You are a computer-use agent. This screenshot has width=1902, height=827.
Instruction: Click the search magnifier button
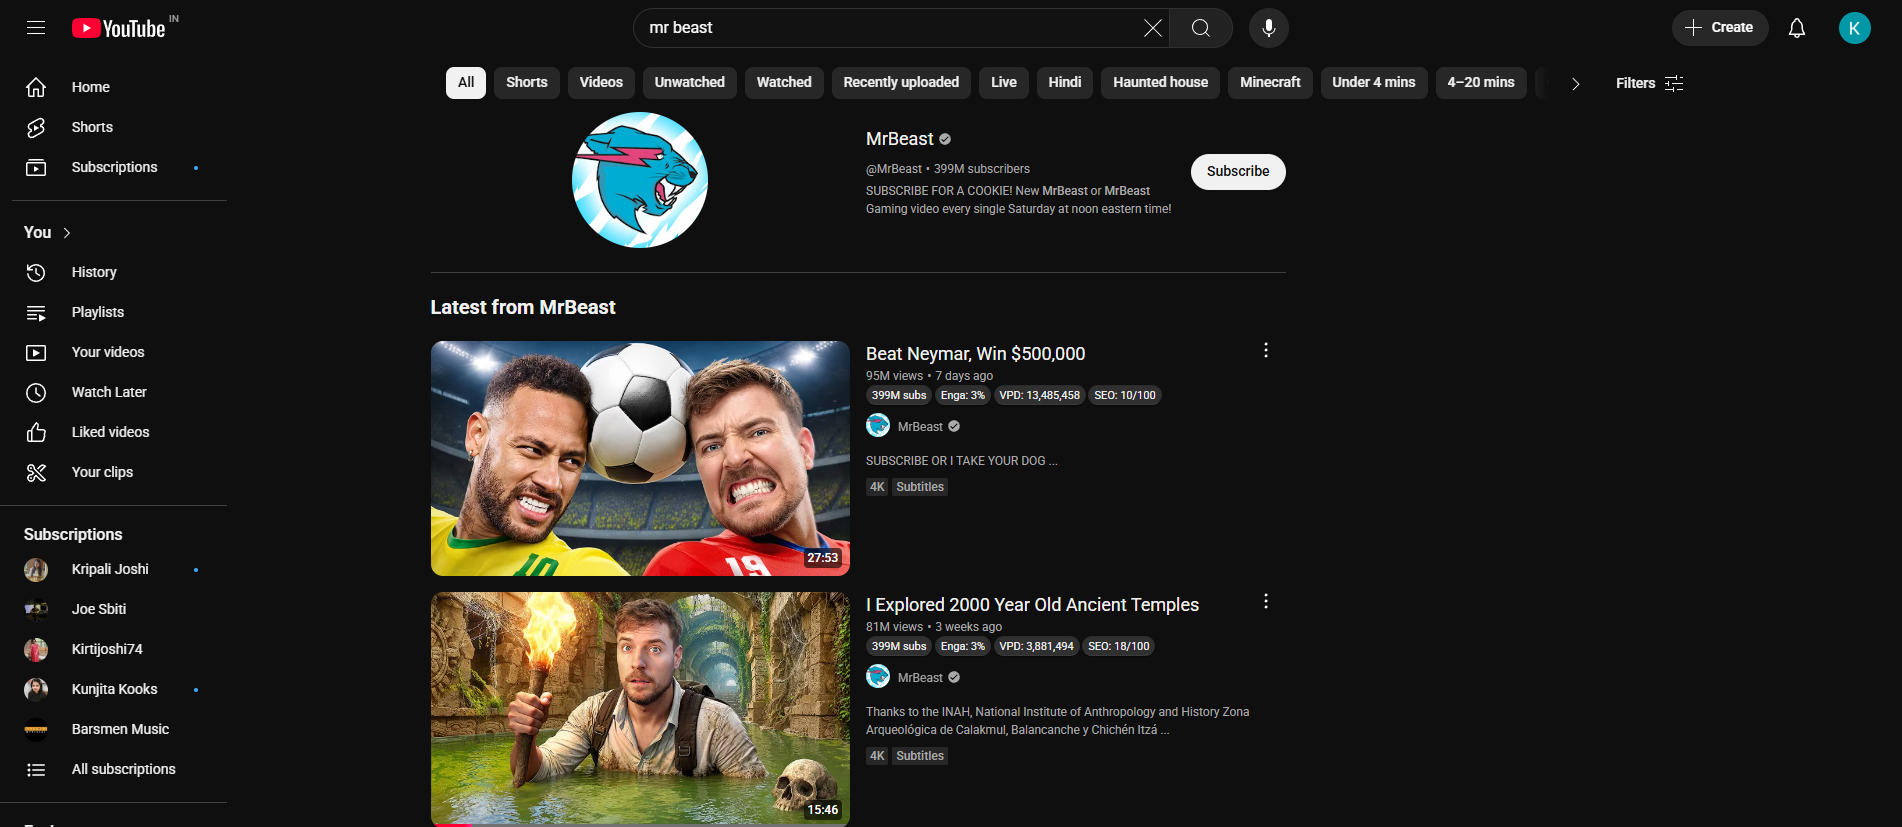[x=1200, y=28]
